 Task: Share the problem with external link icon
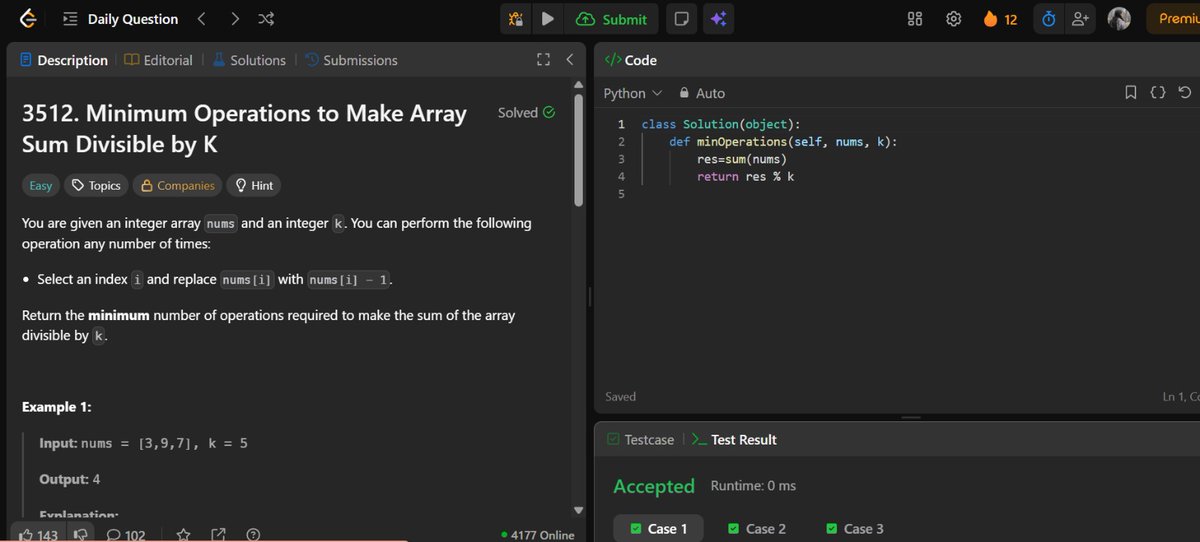coord(218,535)
